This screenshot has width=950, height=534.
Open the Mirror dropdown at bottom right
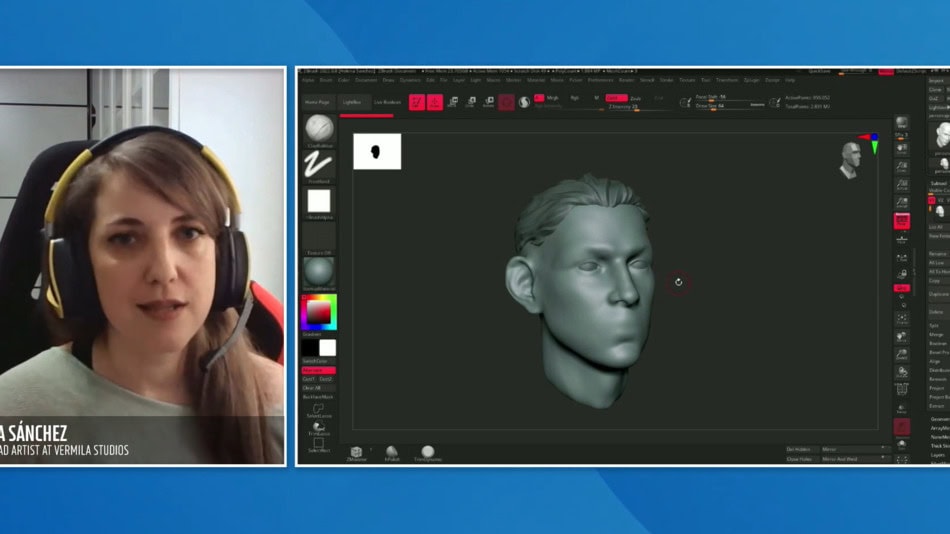(852, 449)
